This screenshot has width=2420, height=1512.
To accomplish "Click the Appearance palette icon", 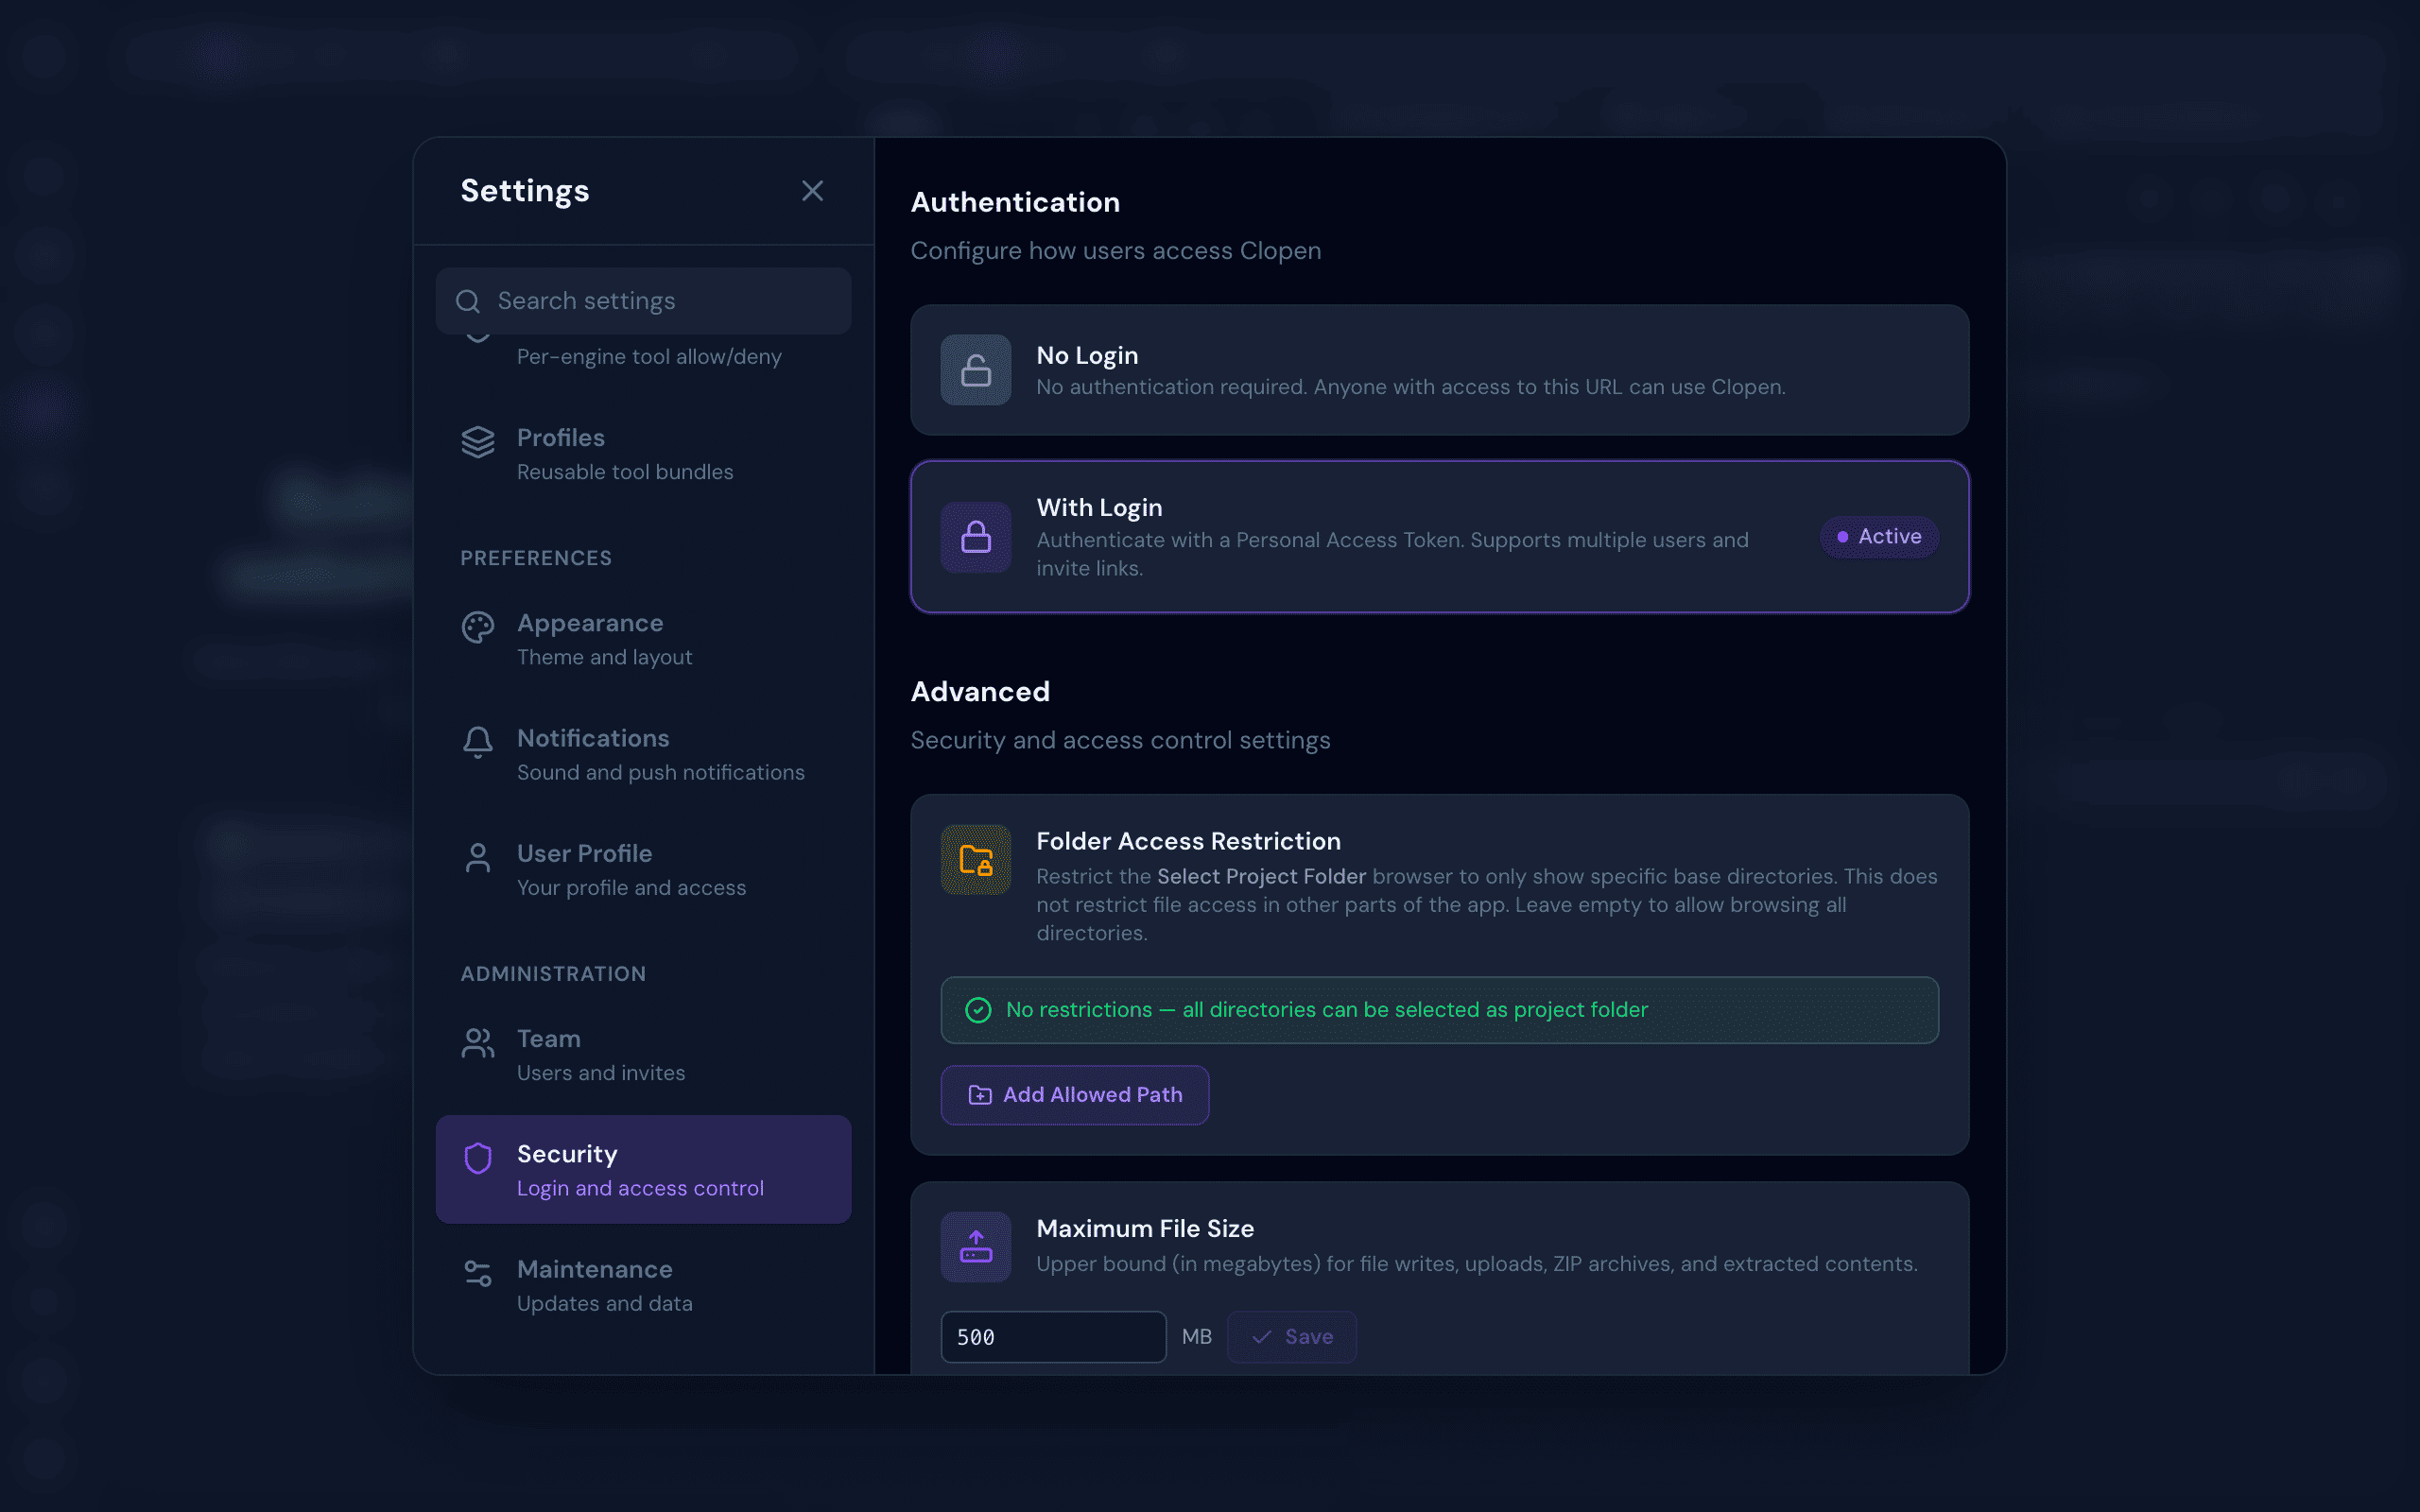I will 478,627.
